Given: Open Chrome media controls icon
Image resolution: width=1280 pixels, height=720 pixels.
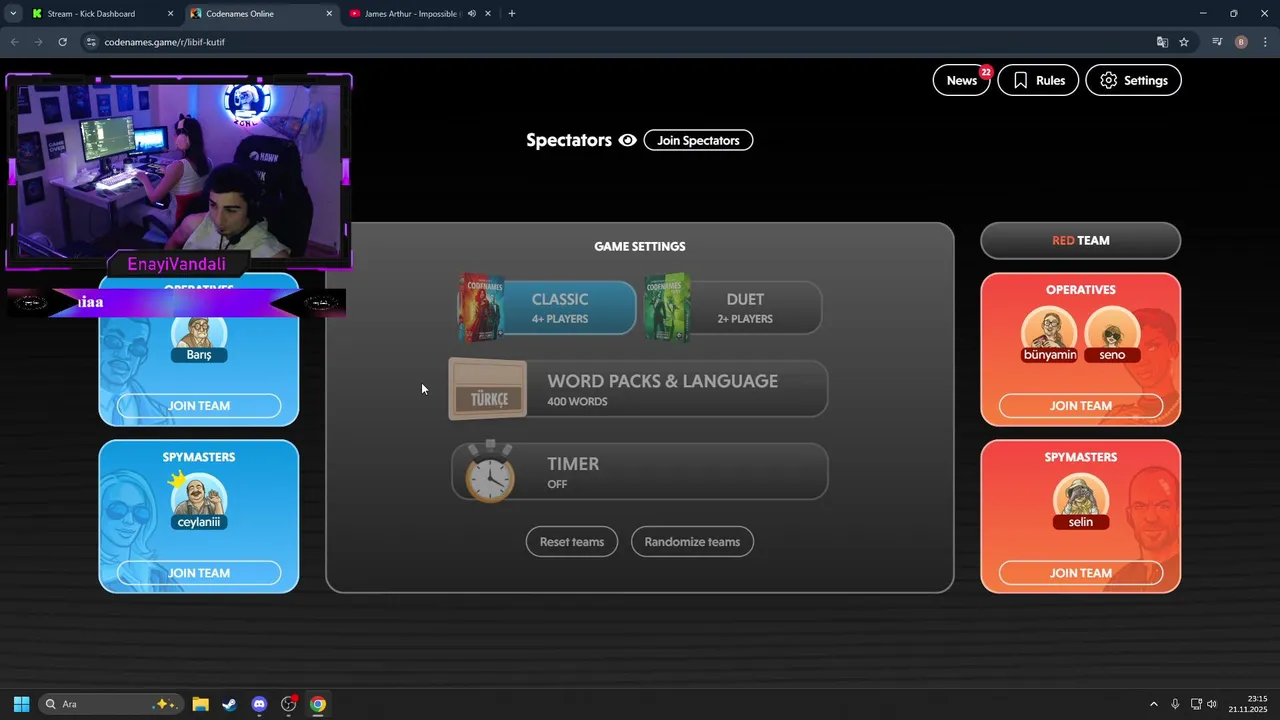Looking at the screenshot, I should pos(1217,42).
